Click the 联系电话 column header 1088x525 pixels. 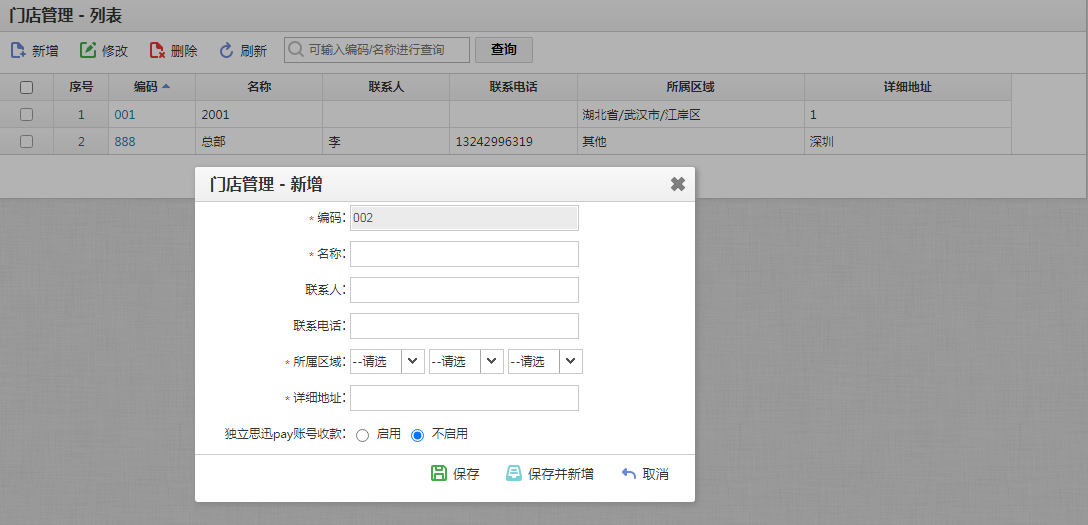tap(513, 87)
